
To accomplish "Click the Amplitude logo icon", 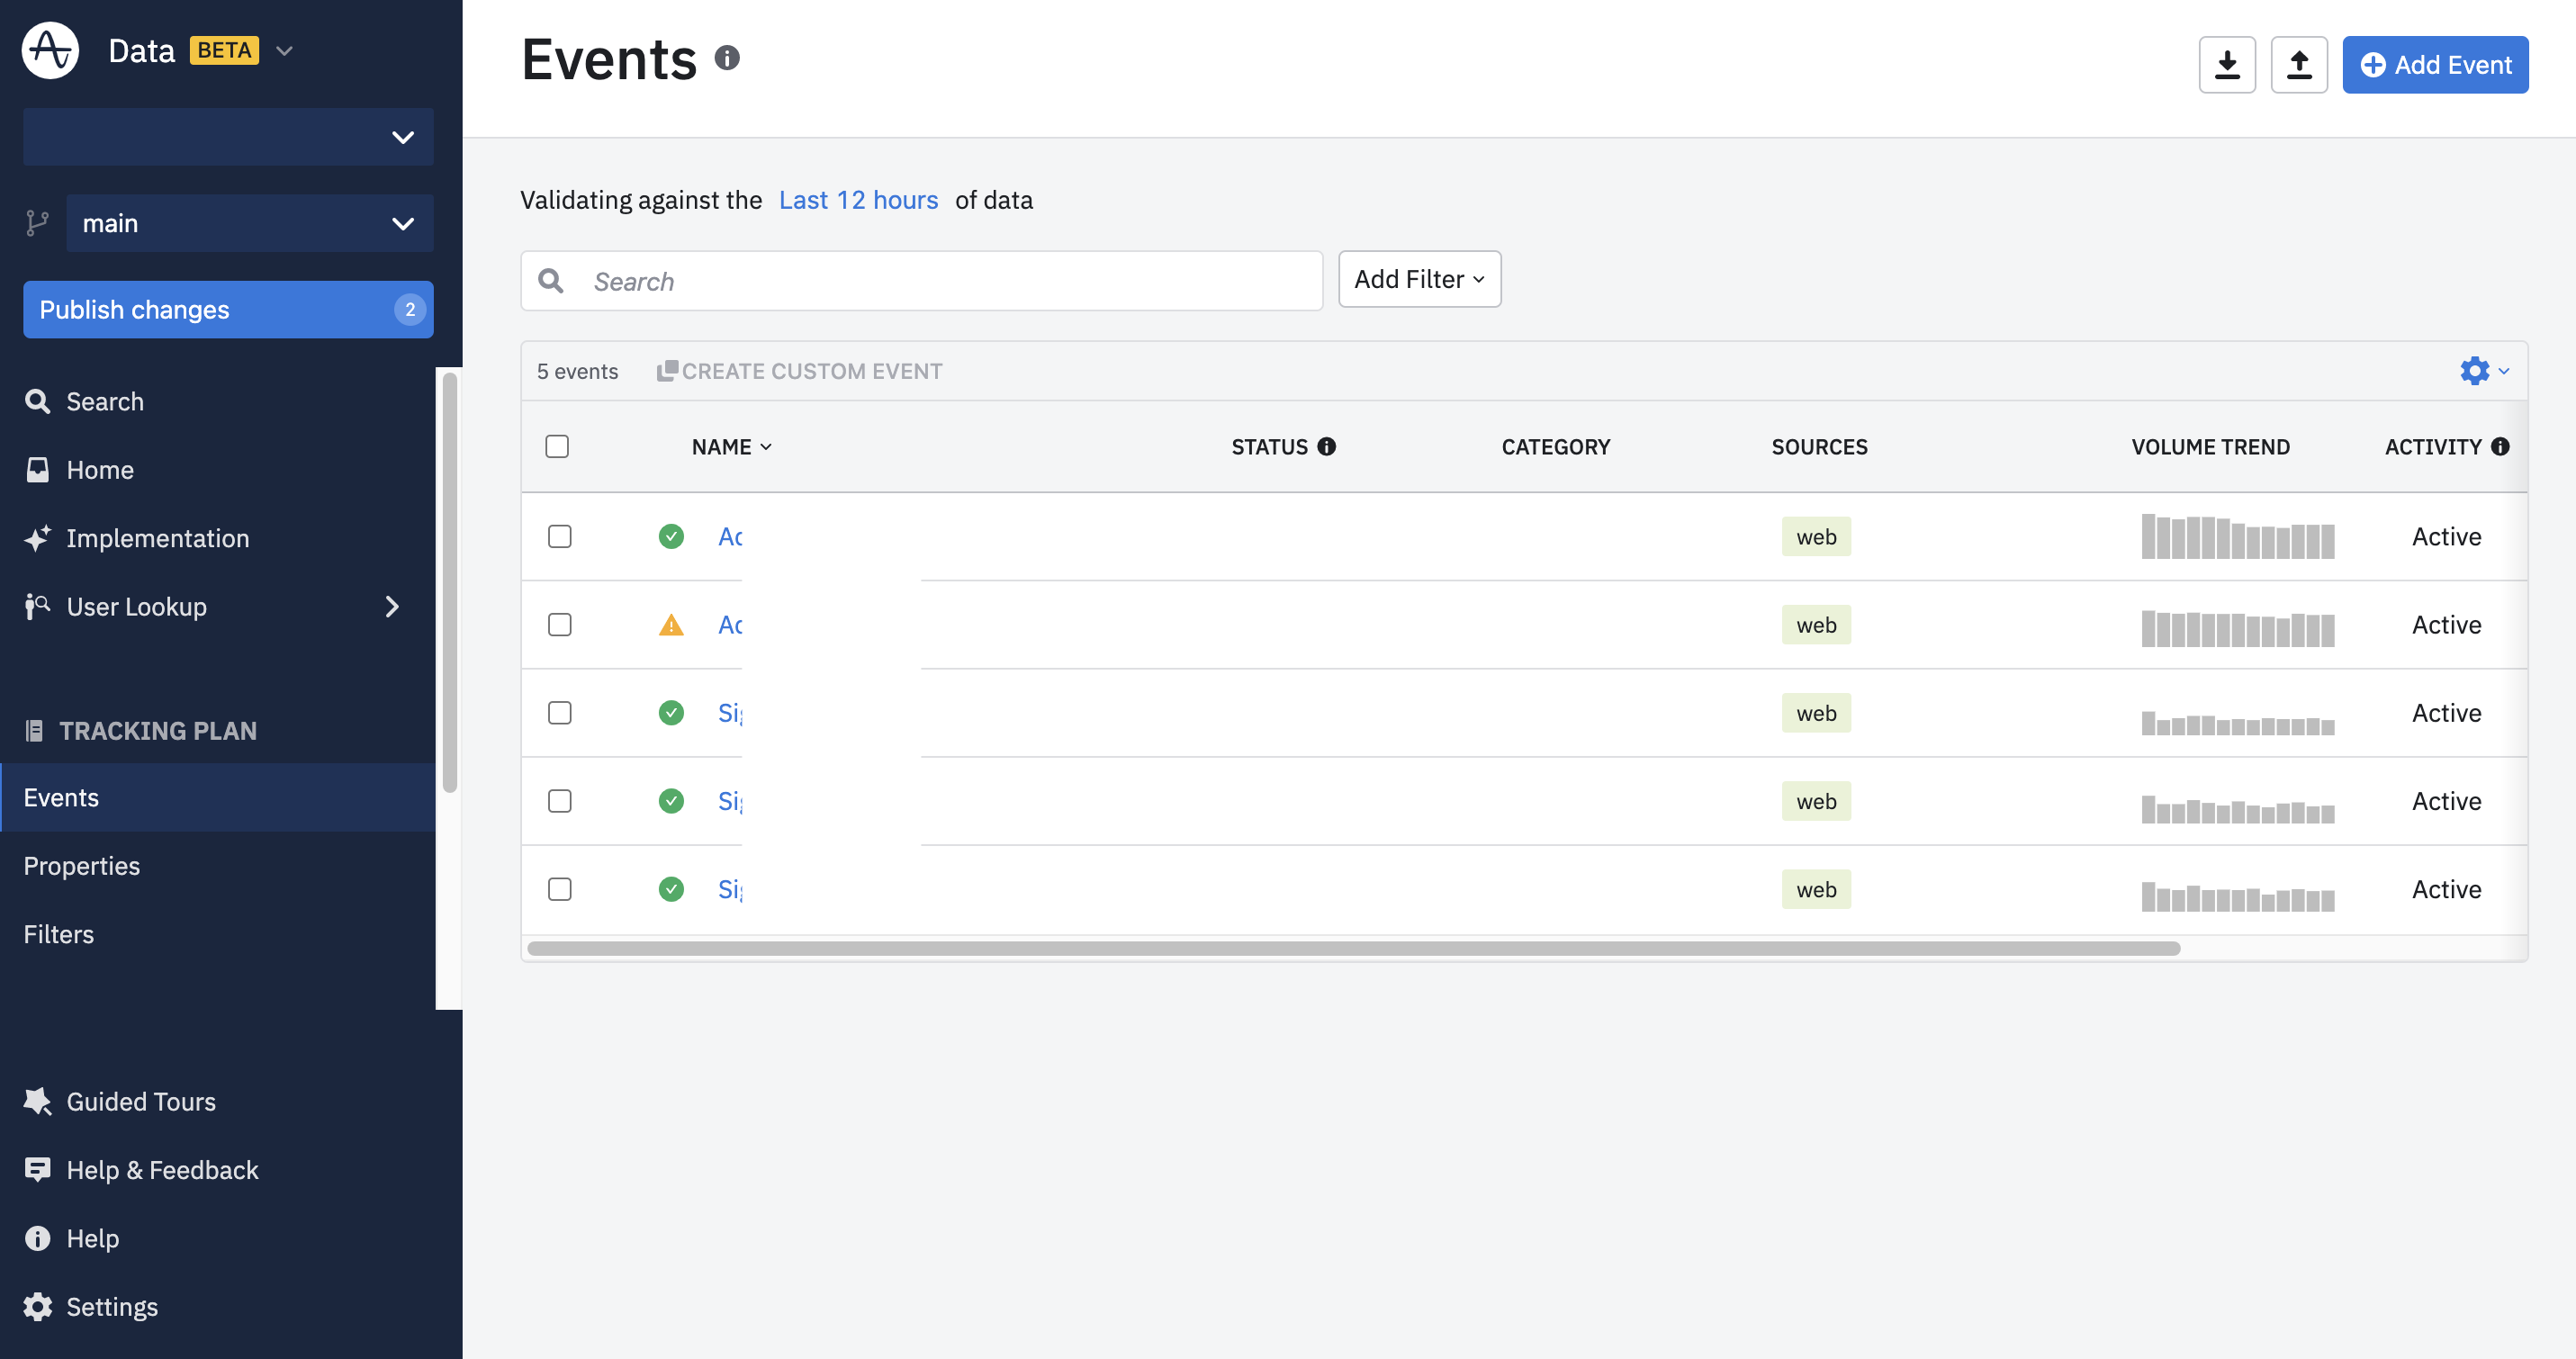I will [50, 50].
